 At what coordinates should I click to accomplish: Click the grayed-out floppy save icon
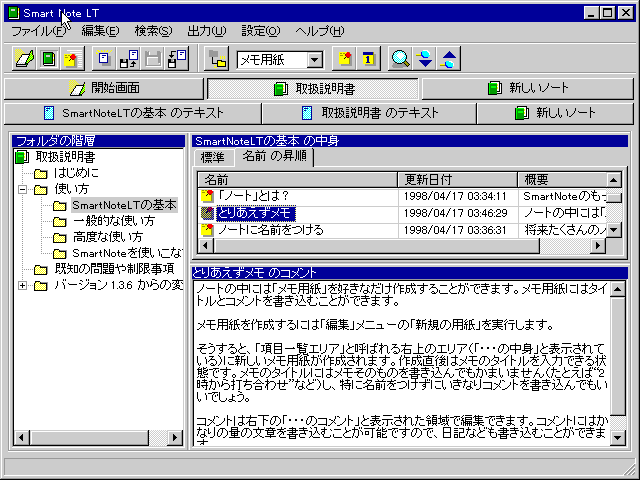(x=153, y=59)
